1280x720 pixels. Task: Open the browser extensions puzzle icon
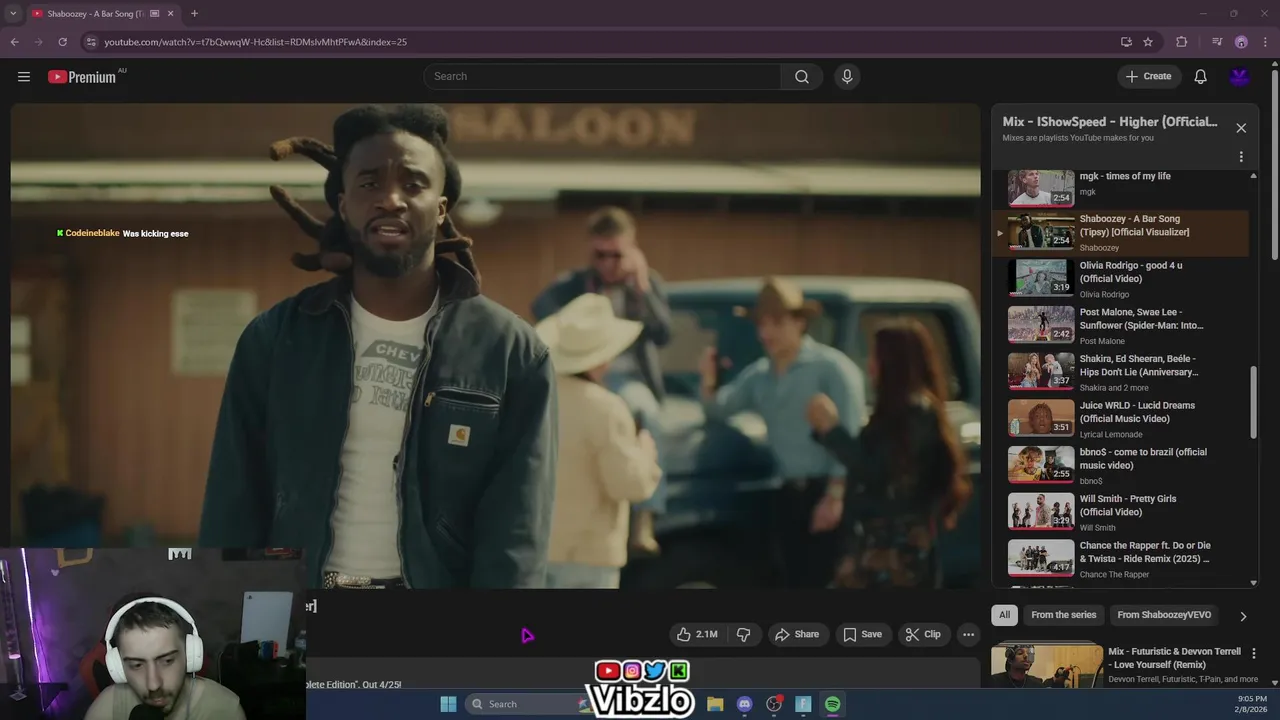1182,42
